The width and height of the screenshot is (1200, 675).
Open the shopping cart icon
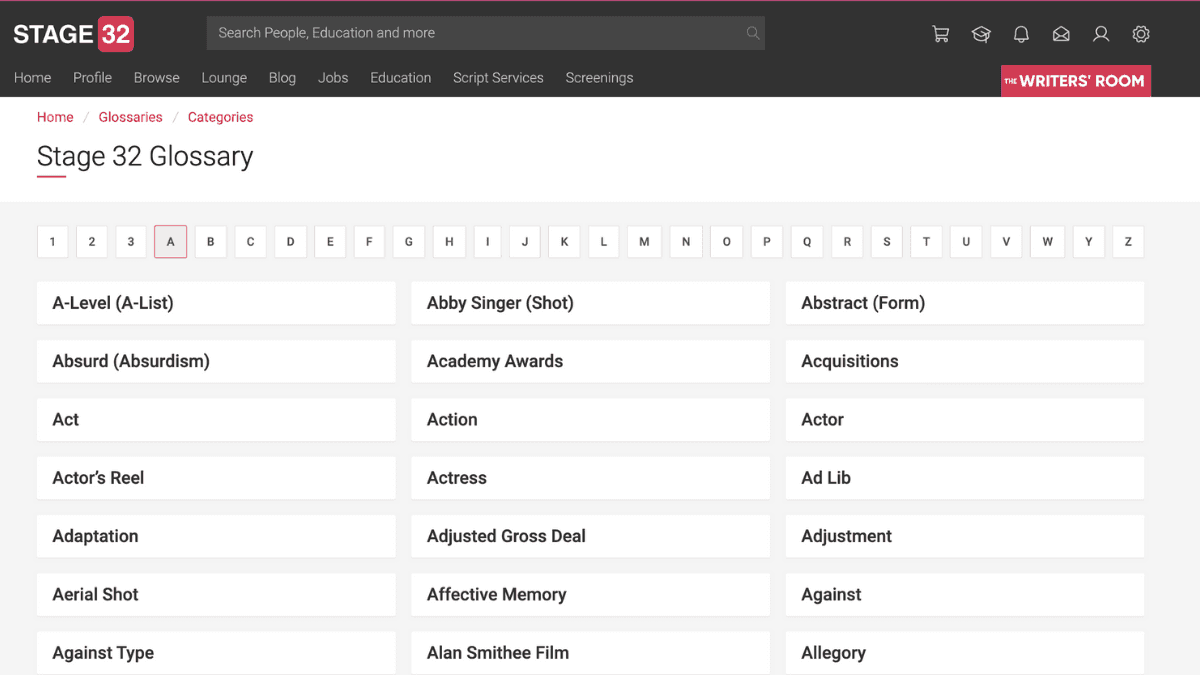tap(941, 34)
